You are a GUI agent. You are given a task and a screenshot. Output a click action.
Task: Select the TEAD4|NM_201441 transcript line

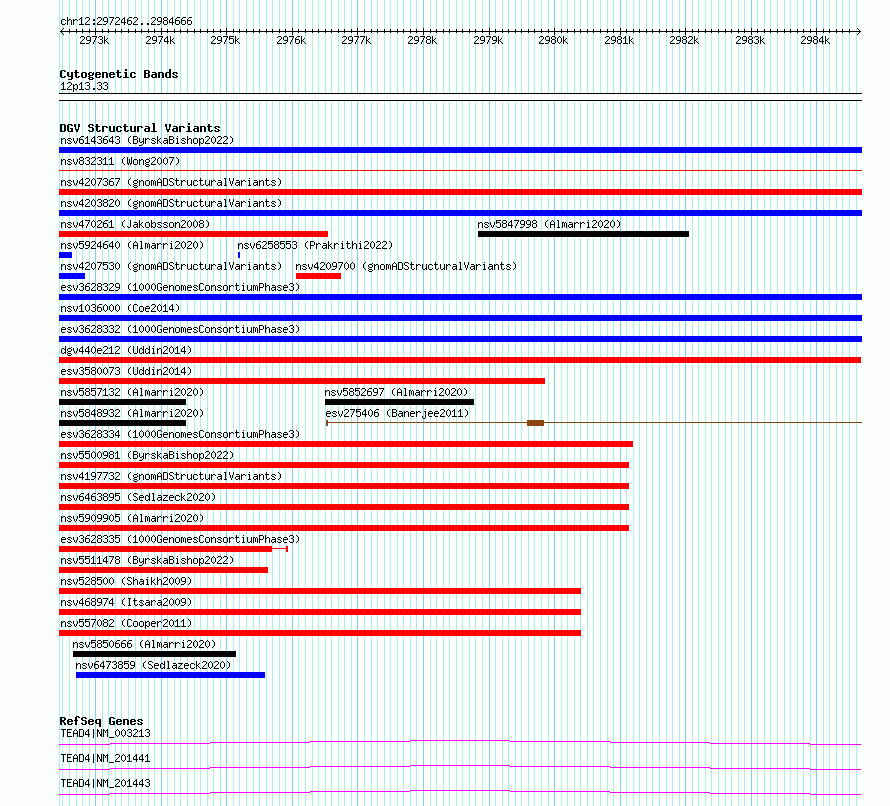click(x=460, y=767)
